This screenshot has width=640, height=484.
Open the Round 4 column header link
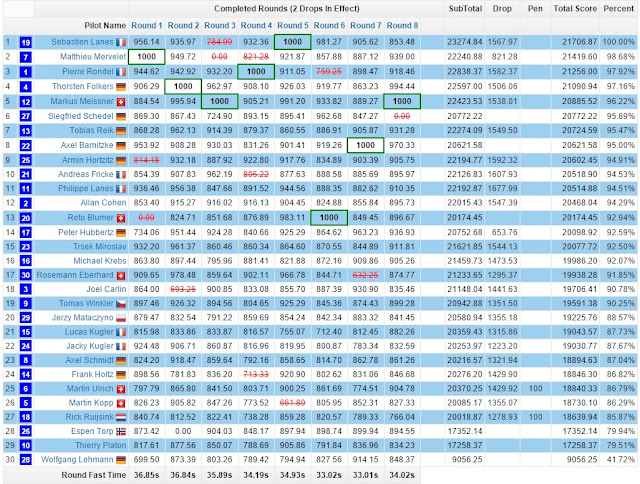256,25
